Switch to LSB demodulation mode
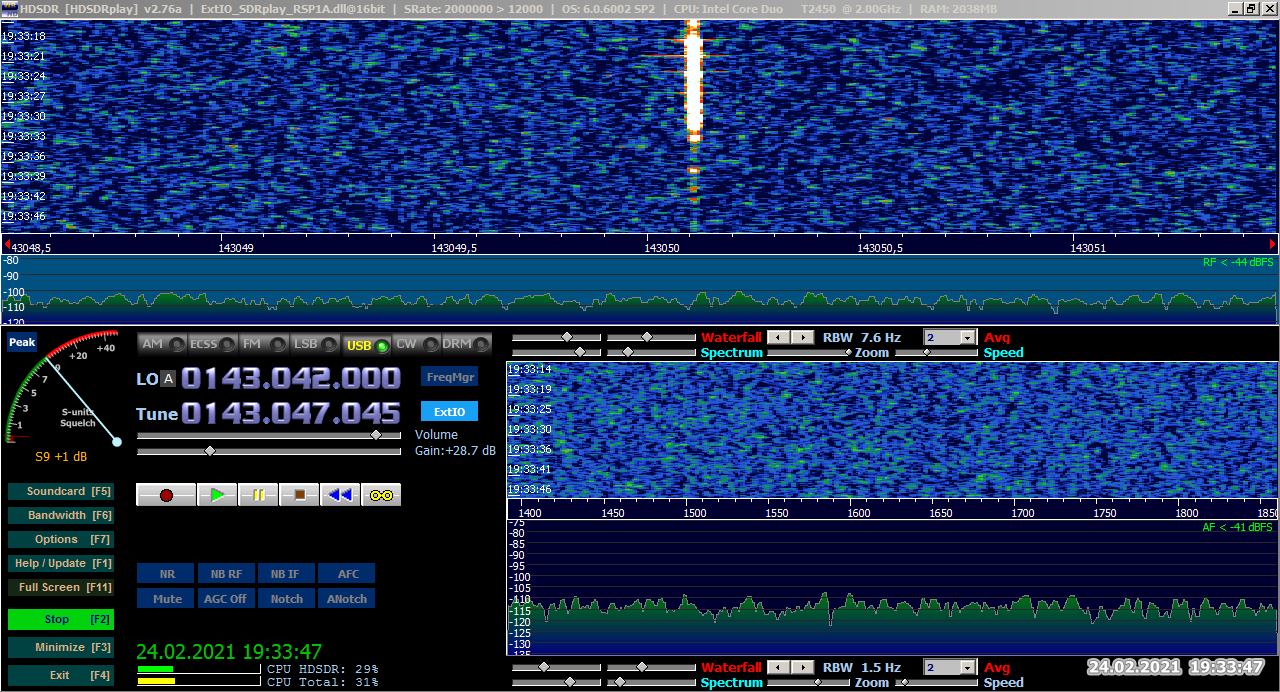The image size is (1280, 692). 315,344
